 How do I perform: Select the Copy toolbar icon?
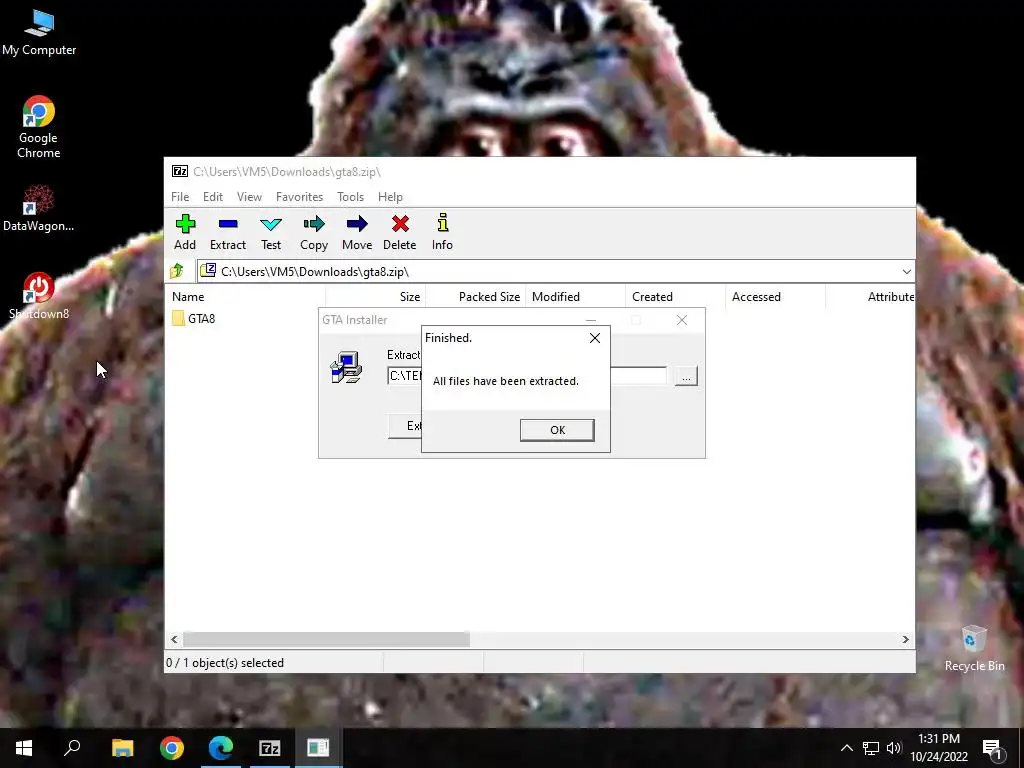(313, 232)
